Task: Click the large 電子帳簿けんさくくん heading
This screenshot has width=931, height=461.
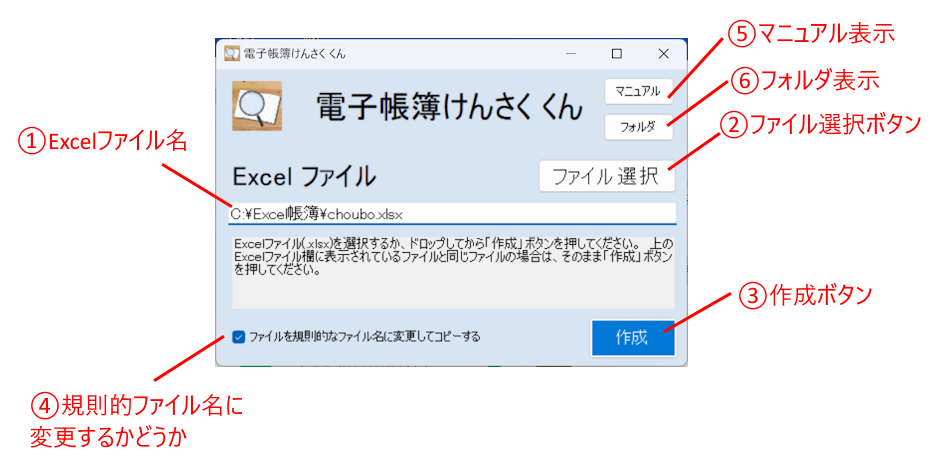Action: coord(449,107)
